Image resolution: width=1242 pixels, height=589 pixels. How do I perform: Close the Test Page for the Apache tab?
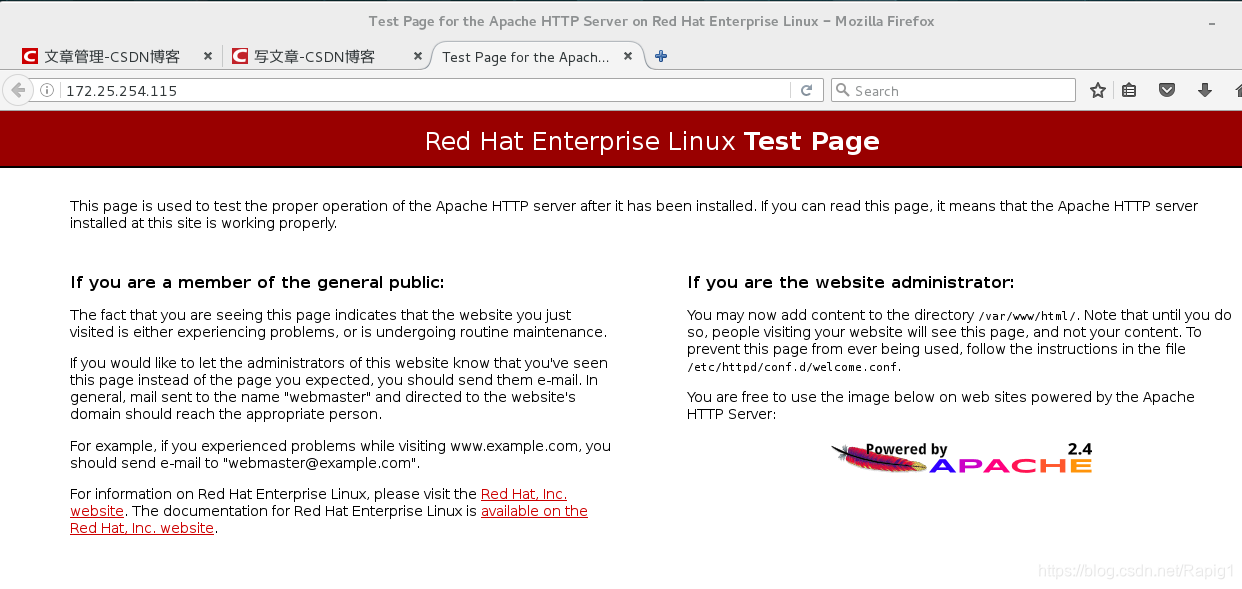pyautogui.click(x=628, y=56)
